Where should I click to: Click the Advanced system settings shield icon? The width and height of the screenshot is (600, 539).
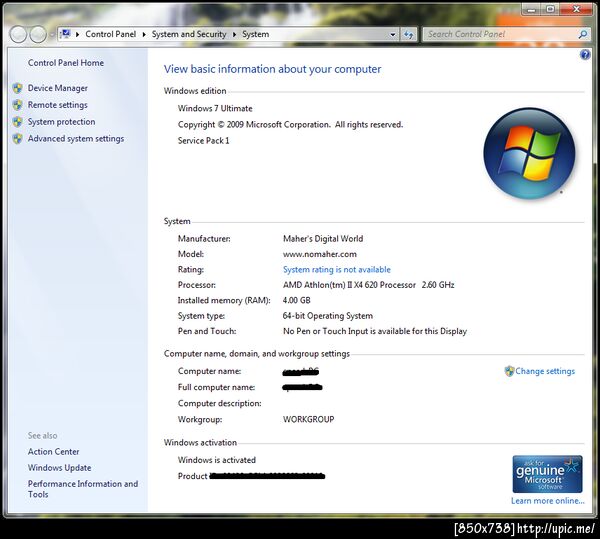coord(17,139)
